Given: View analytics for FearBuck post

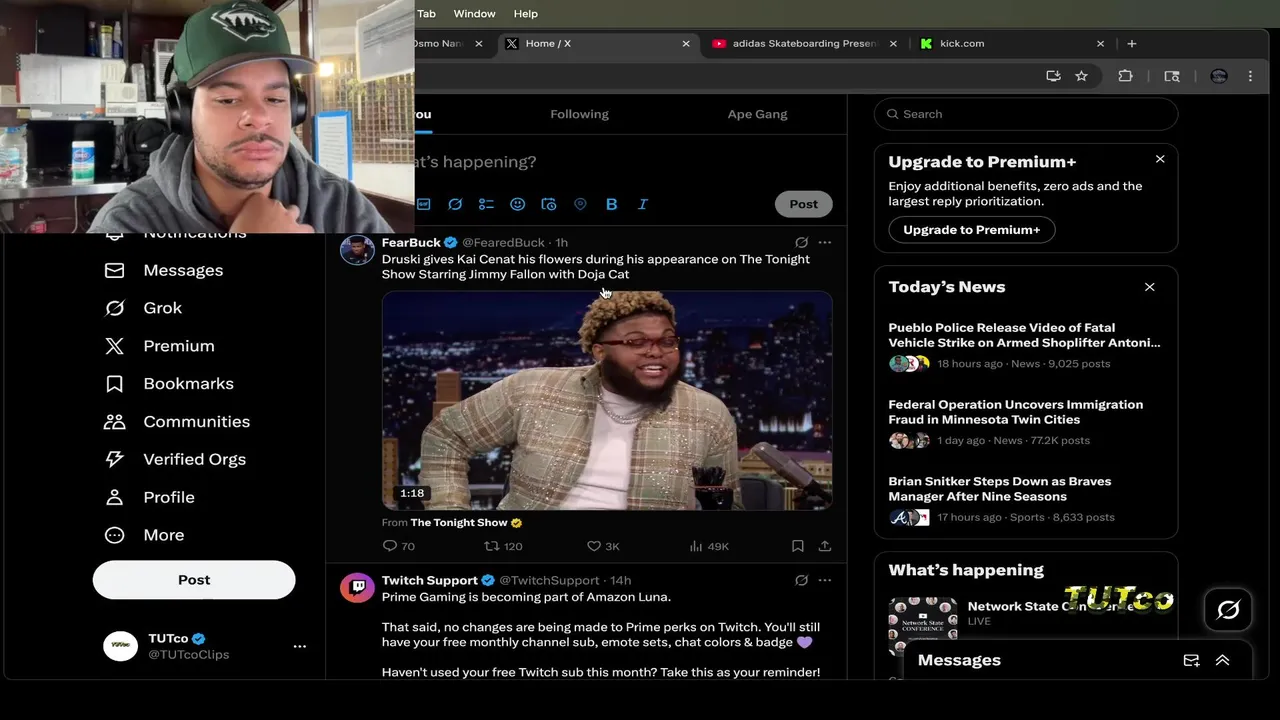Looking at the screenshot, I should tap(709, 546).
